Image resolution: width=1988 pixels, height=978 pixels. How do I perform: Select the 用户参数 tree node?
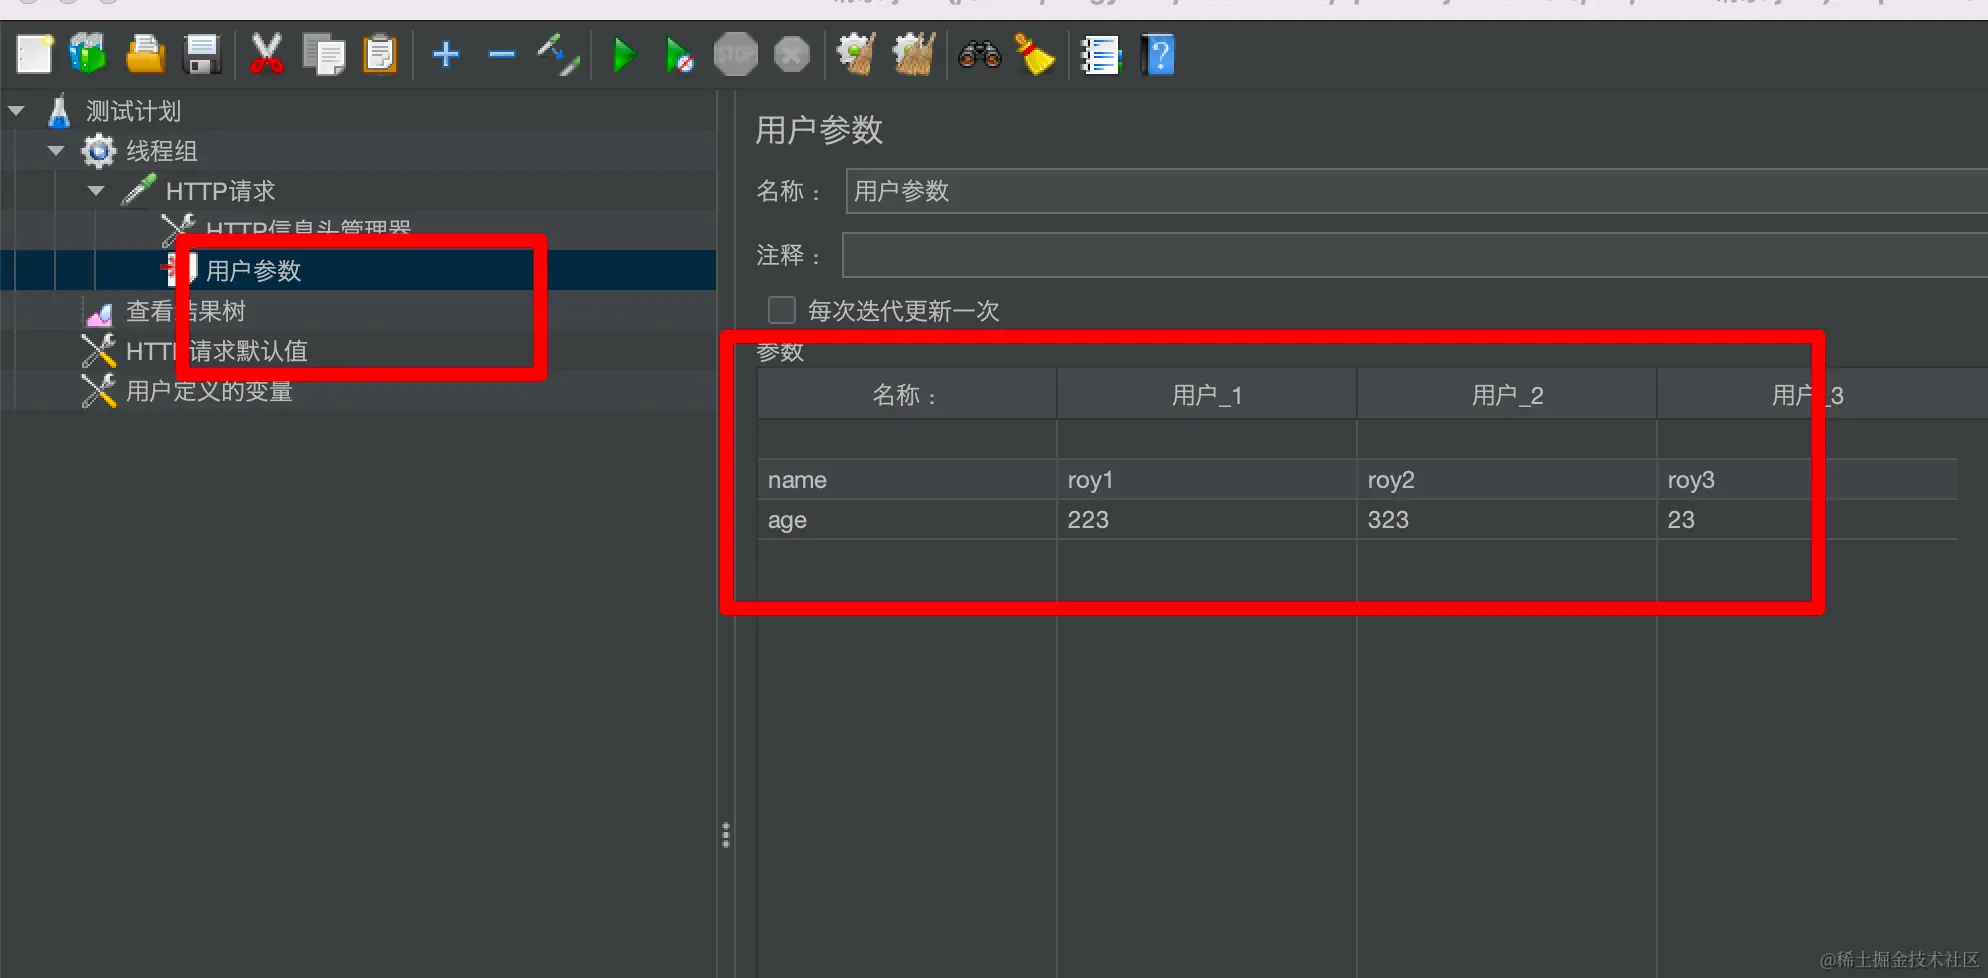pos(253,270)
